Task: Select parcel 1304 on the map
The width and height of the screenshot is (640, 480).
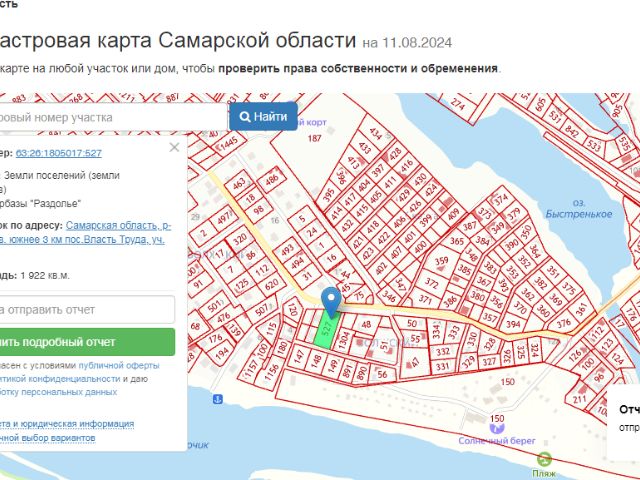Action: tap(344, 340)
